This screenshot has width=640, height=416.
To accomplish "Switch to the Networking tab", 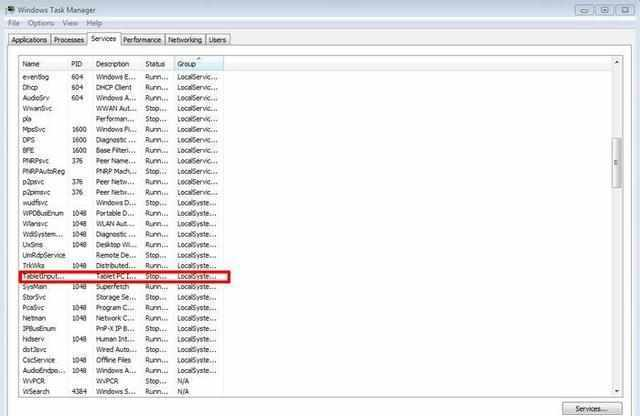I will coord(185,40).
